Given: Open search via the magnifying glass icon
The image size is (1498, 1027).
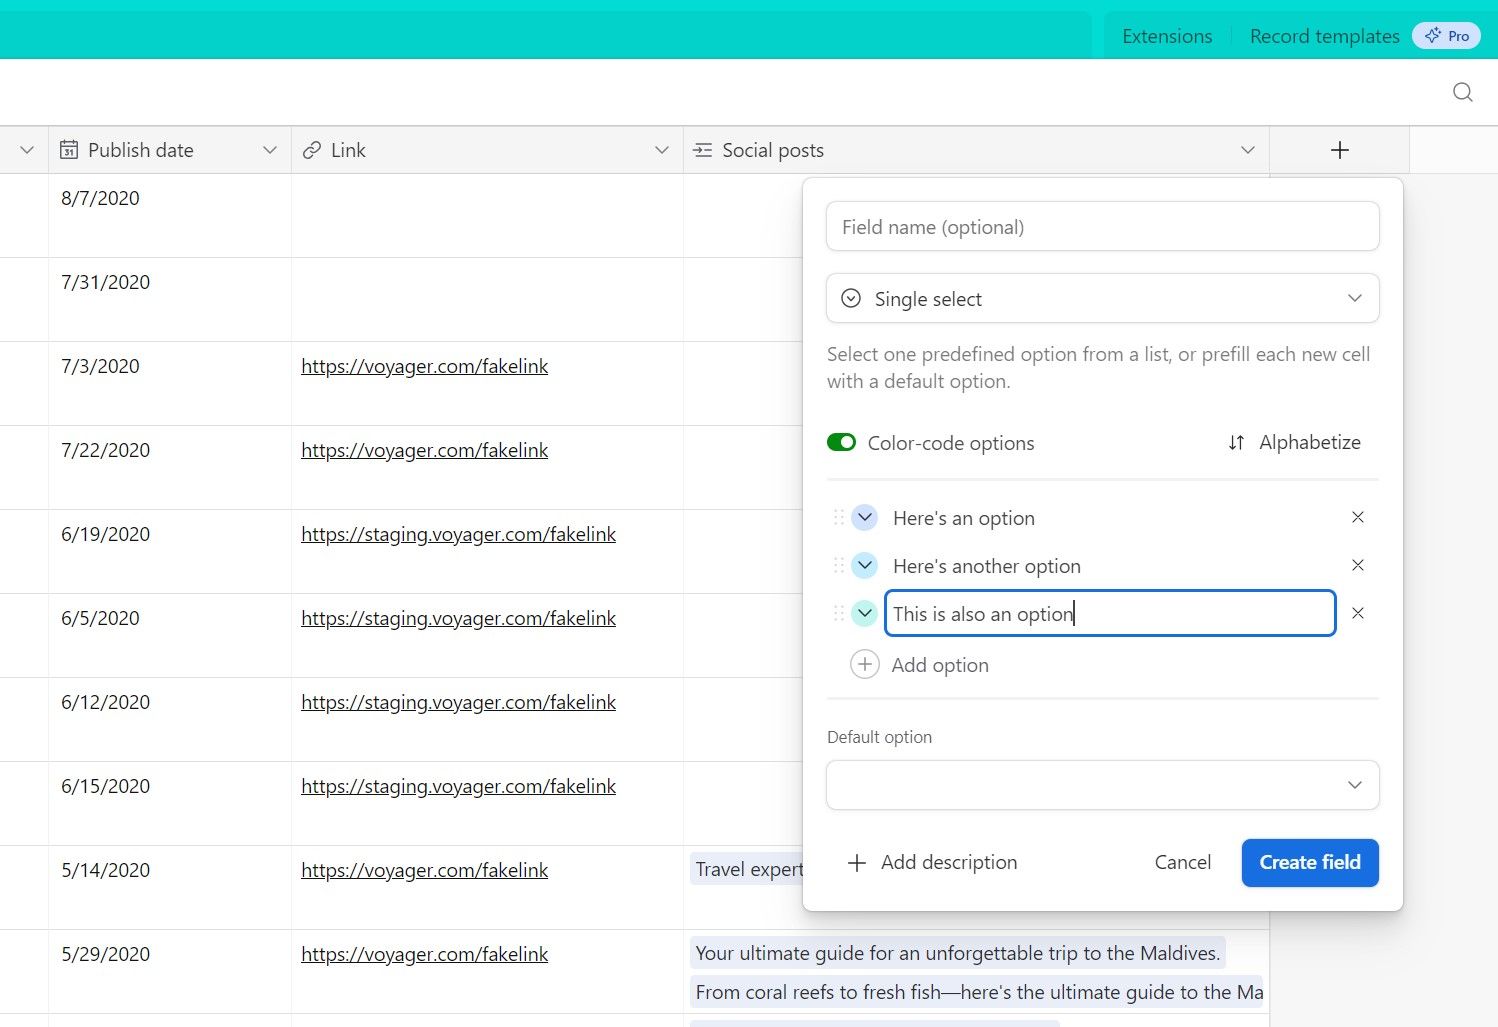Looking at the screenshot, I should pyautogui.click(x=1463, y=91).
